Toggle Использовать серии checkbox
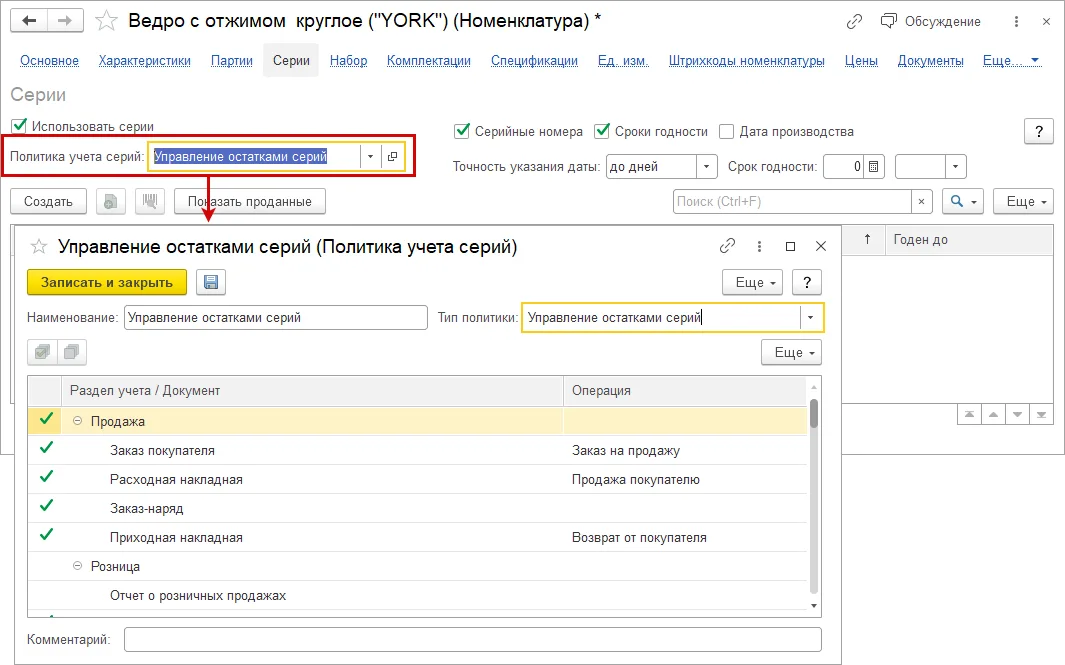1065x665 pixels. click(19, 126)
